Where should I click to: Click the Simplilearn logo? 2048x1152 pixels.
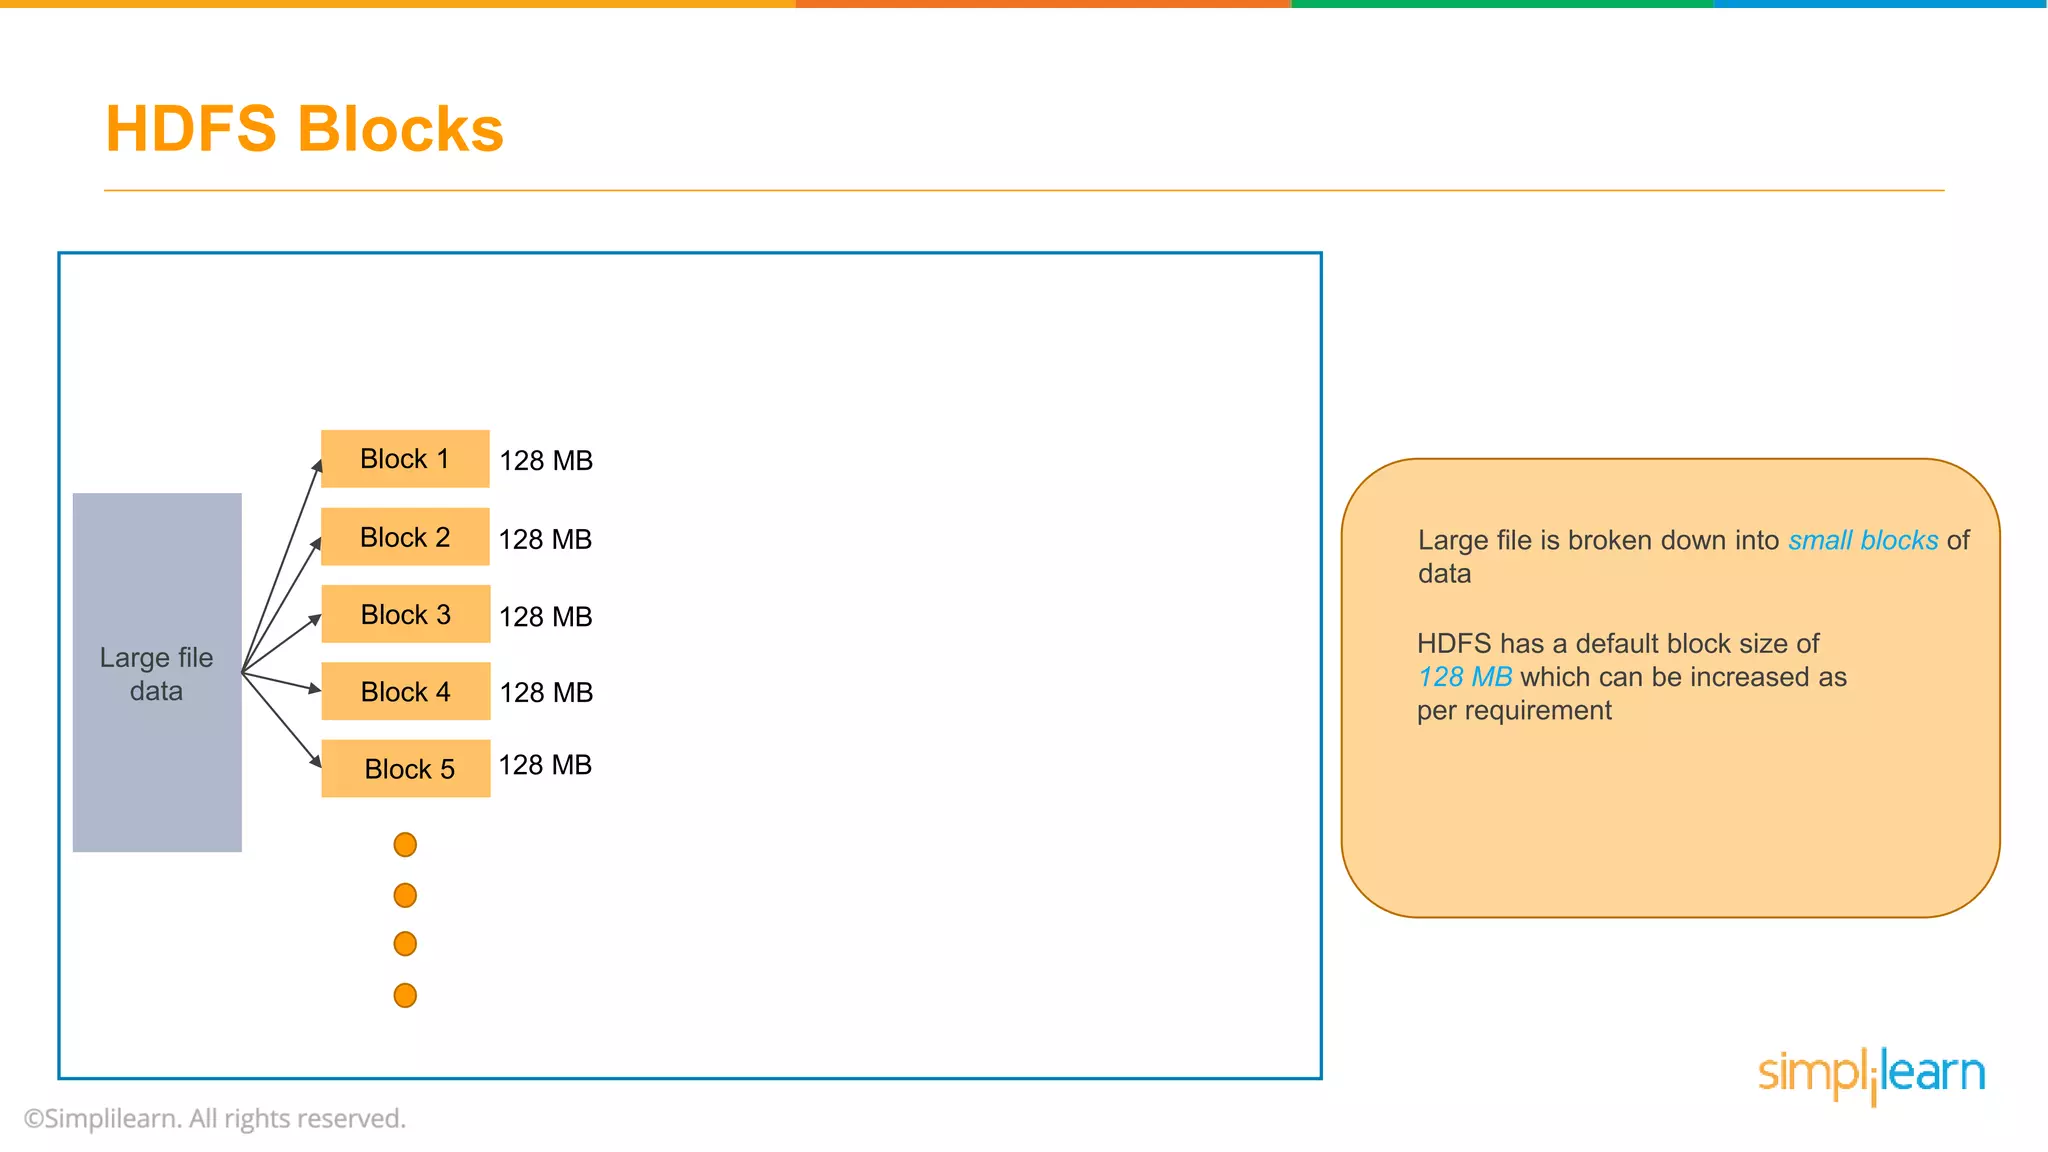point(1871,1075)
